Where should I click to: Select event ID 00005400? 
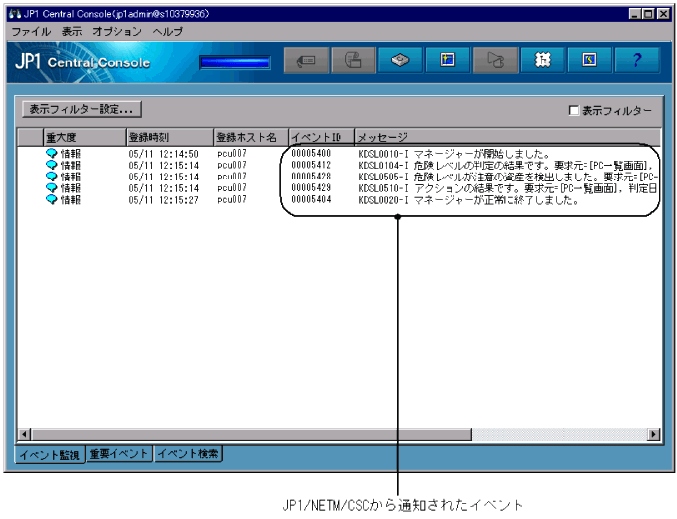point(311,153)
